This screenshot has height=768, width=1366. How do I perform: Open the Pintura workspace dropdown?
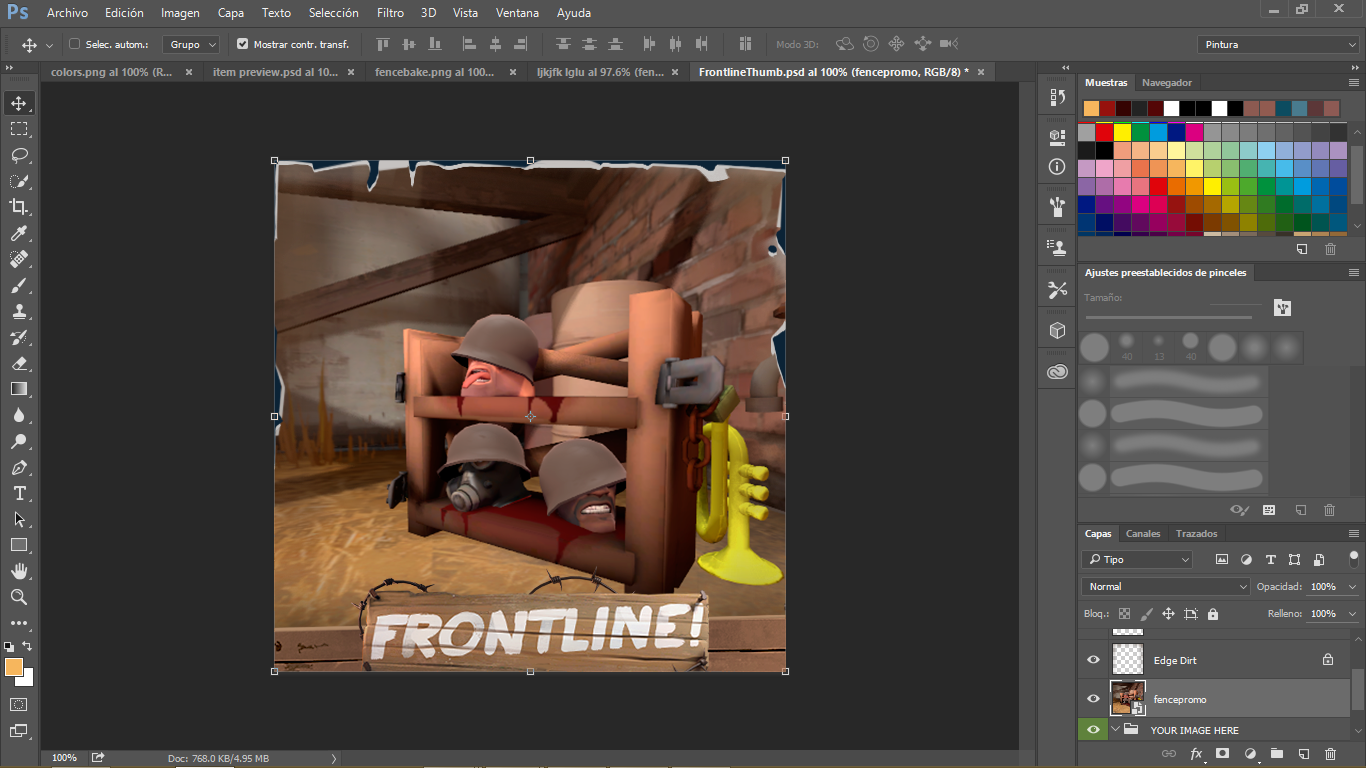(x=1277, y=44)
